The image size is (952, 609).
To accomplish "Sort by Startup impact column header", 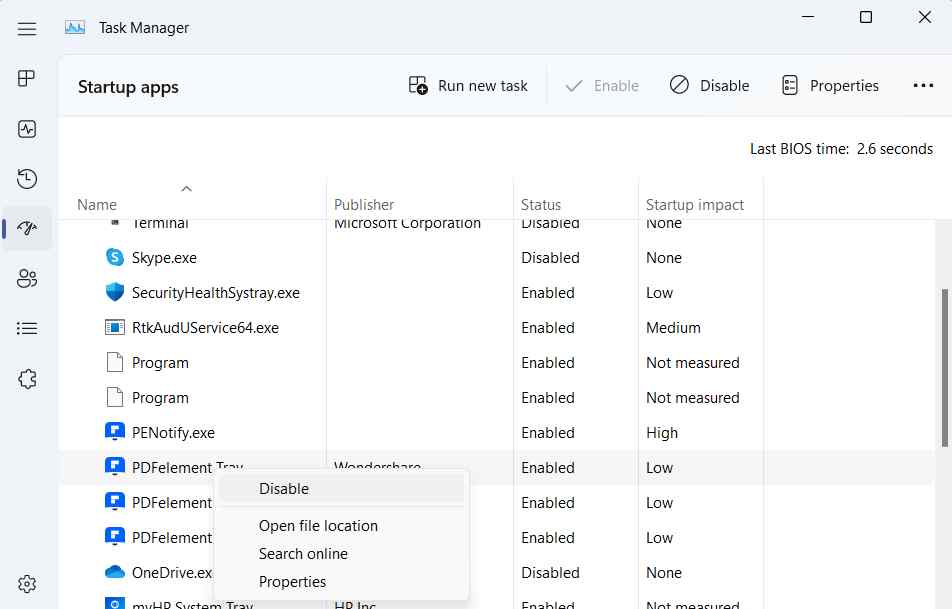I will pos(695,205).
